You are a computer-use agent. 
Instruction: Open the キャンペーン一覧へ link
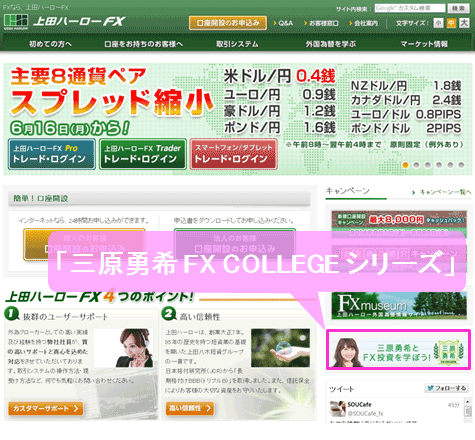pyautogui.click(x=442, y=192)
